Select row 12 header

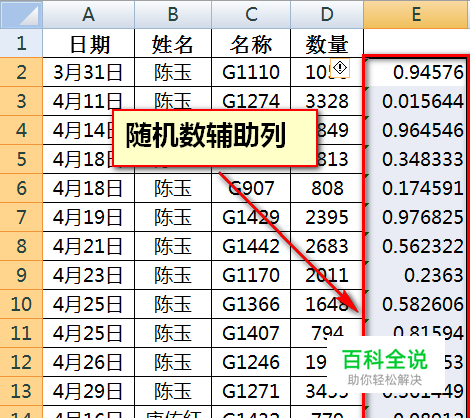21,362
